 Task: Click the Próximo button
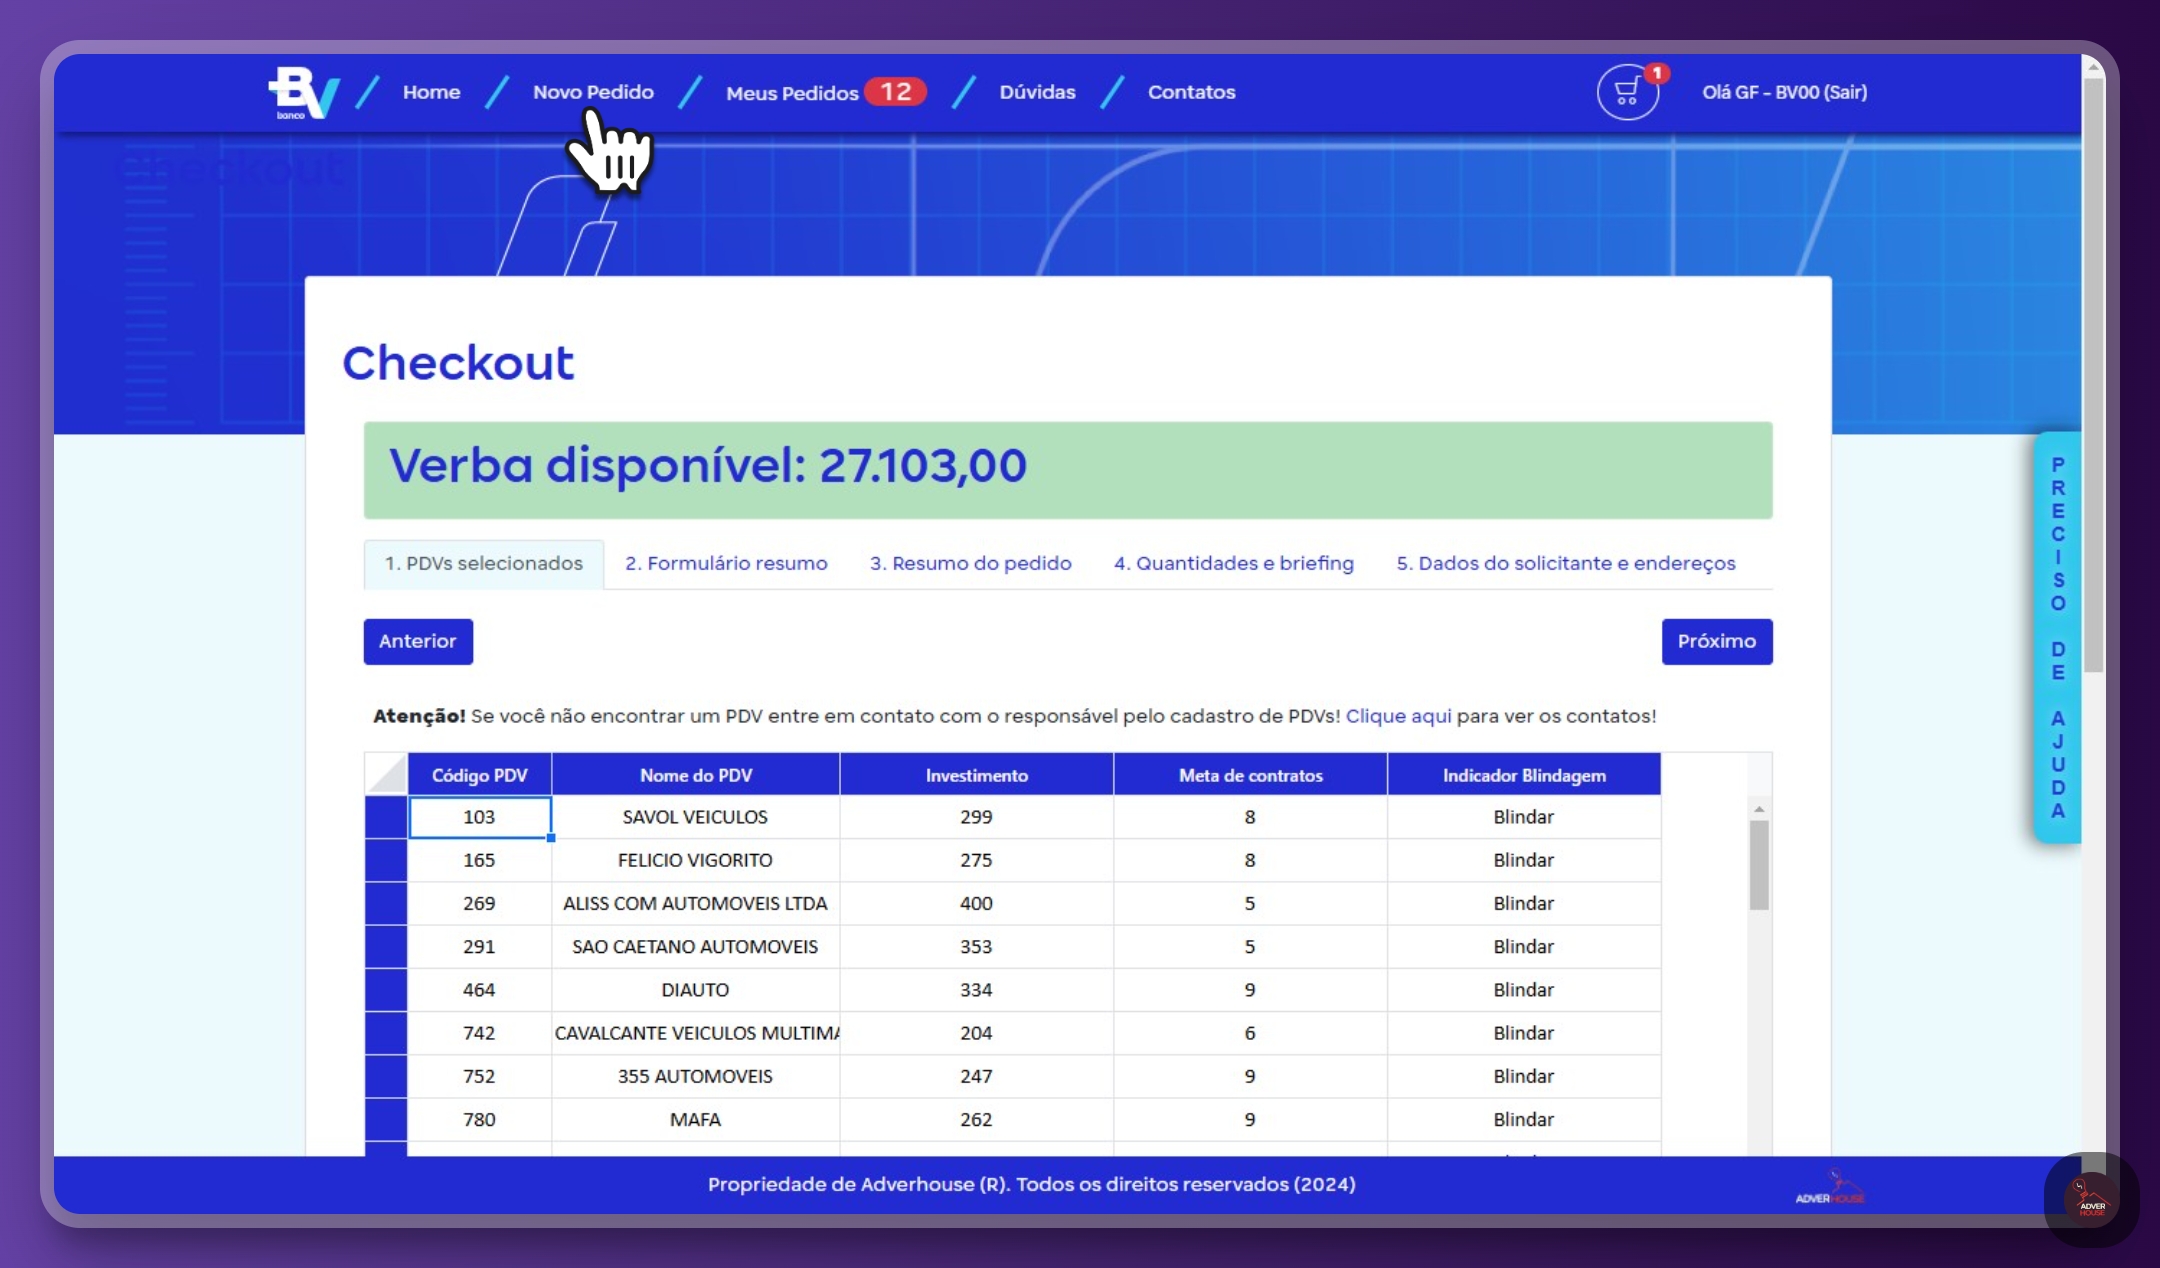pyautogui.click(x=1717, y=642)
